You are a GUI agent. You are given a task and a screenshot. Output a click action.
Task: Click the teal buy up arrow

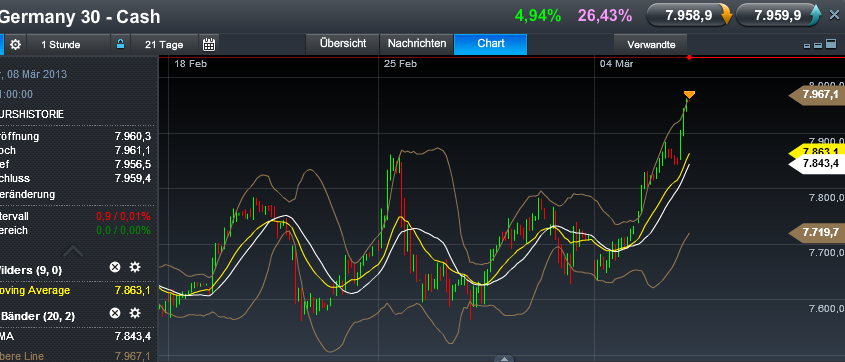[815, 16]
